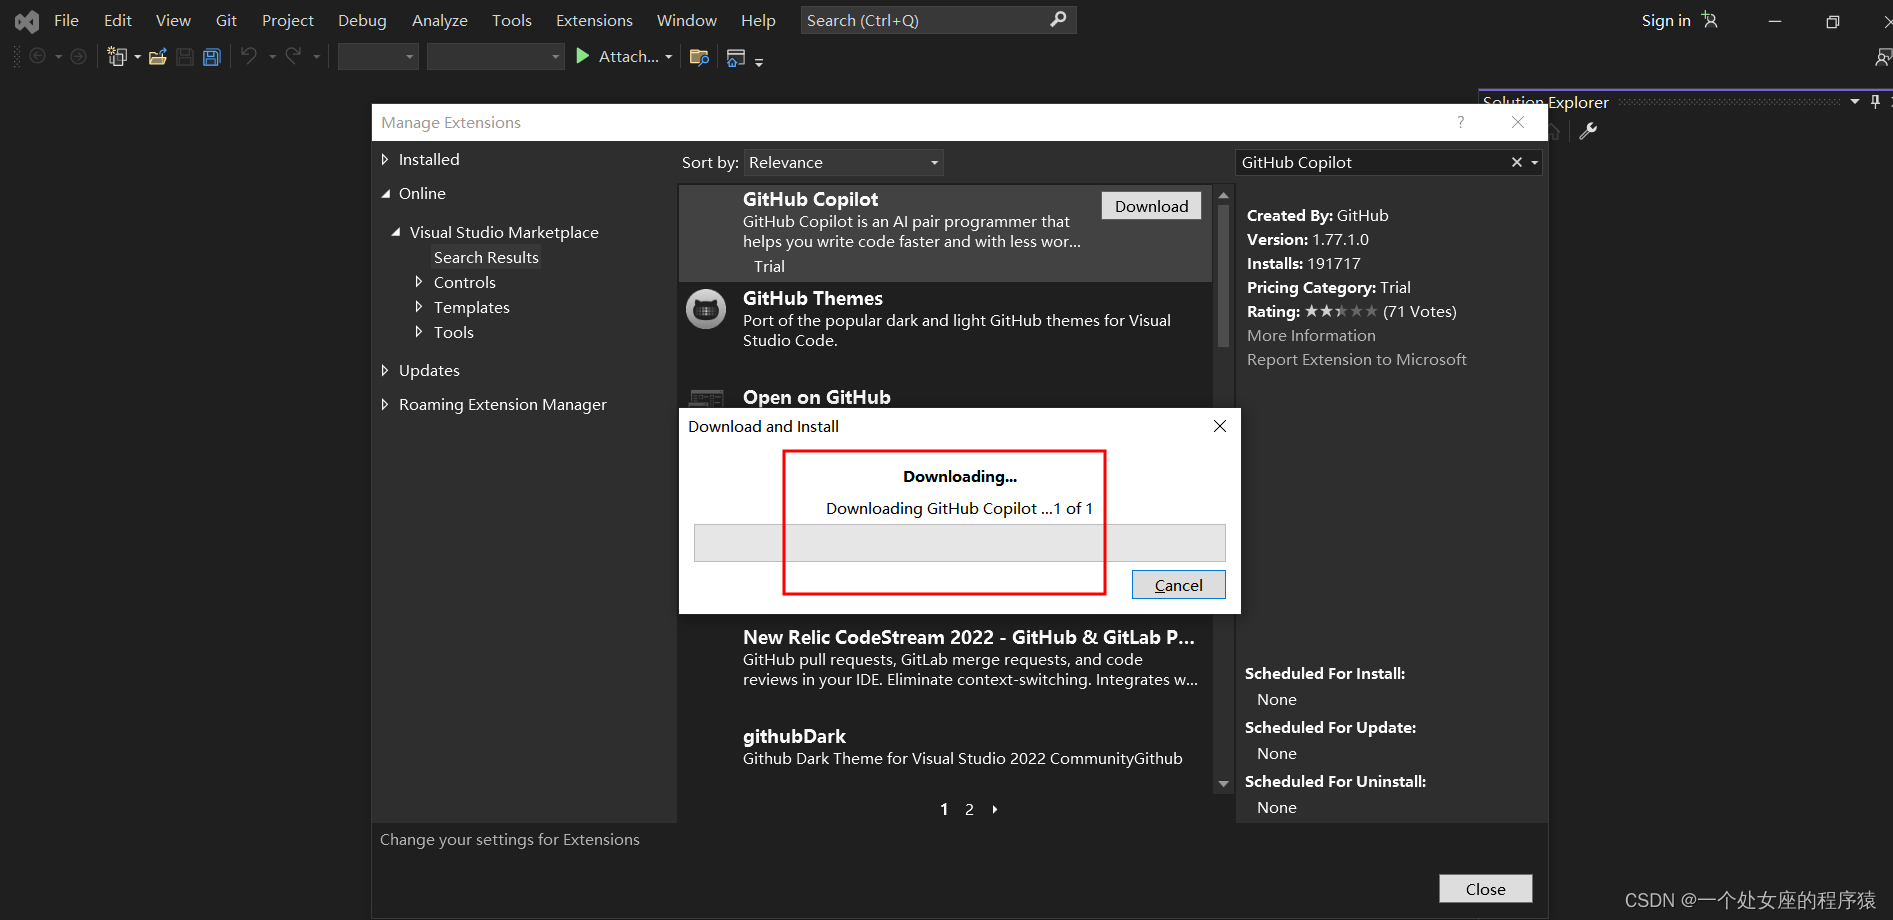Pin the Solution Explorer with the pushpin icon
This screenshot has height=920, width=1893.
1875,102
